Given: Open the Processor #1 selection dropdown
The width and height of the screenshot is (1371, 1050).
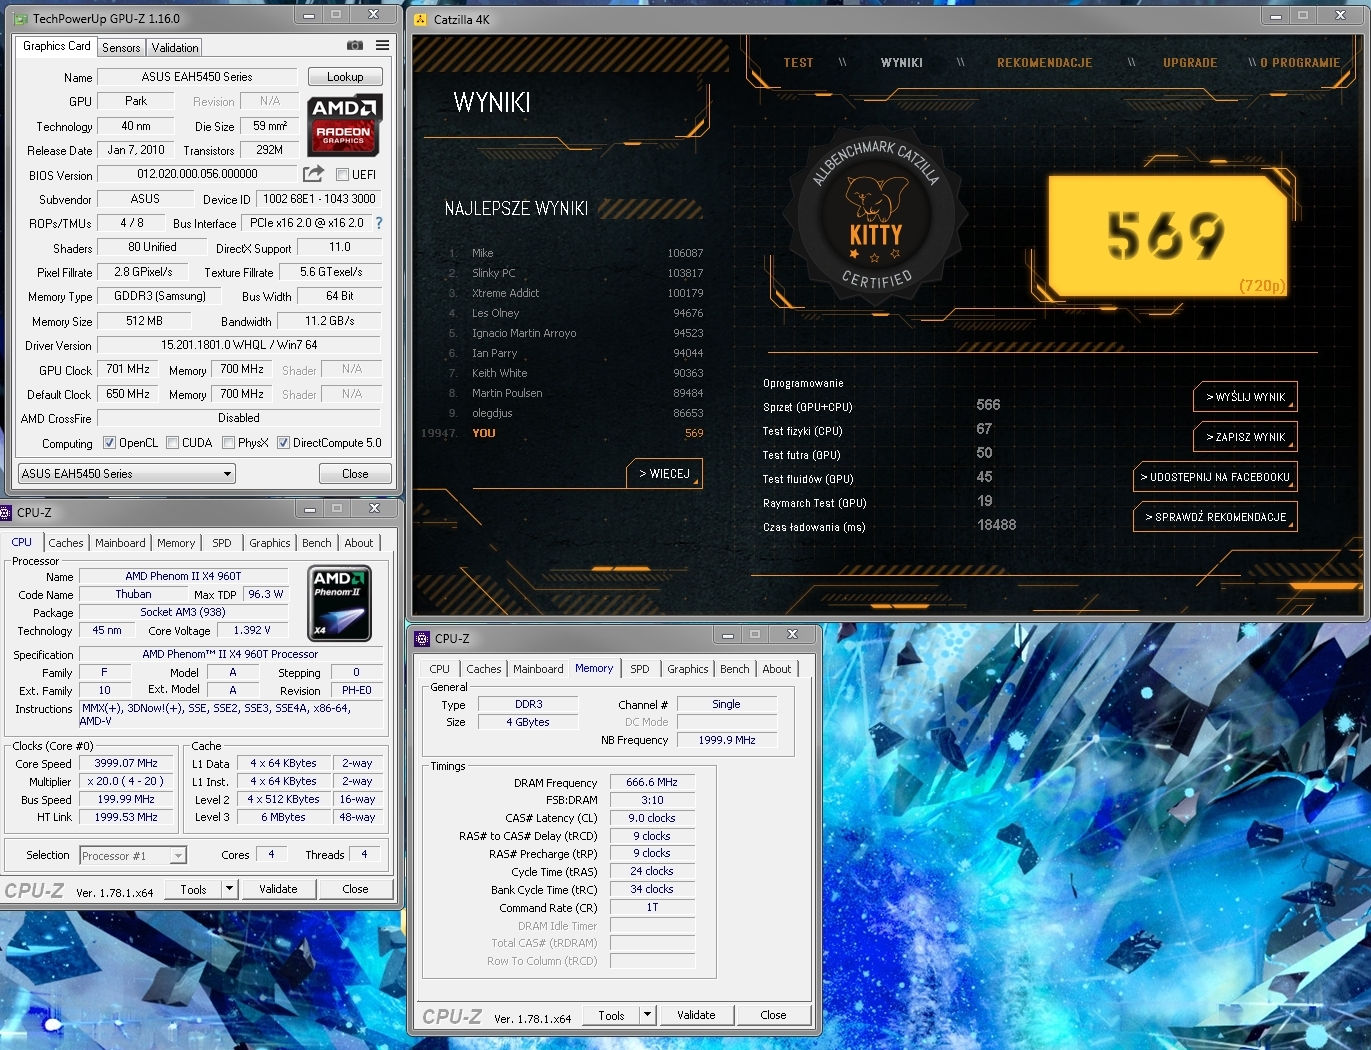Looking at the screenshot, I should [133, 855].
